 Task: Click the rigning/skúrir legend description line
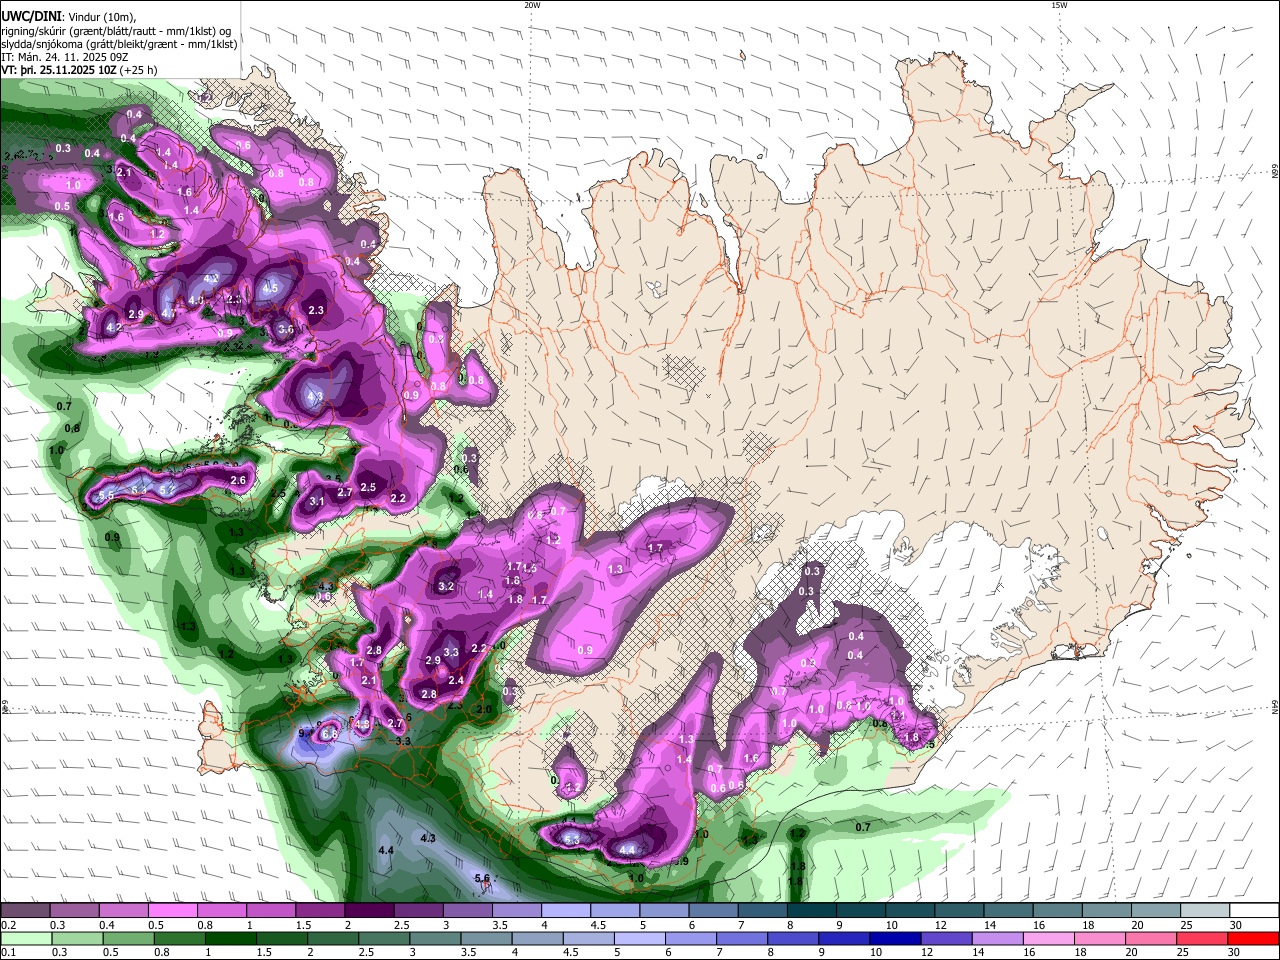[x=116, y=31]
